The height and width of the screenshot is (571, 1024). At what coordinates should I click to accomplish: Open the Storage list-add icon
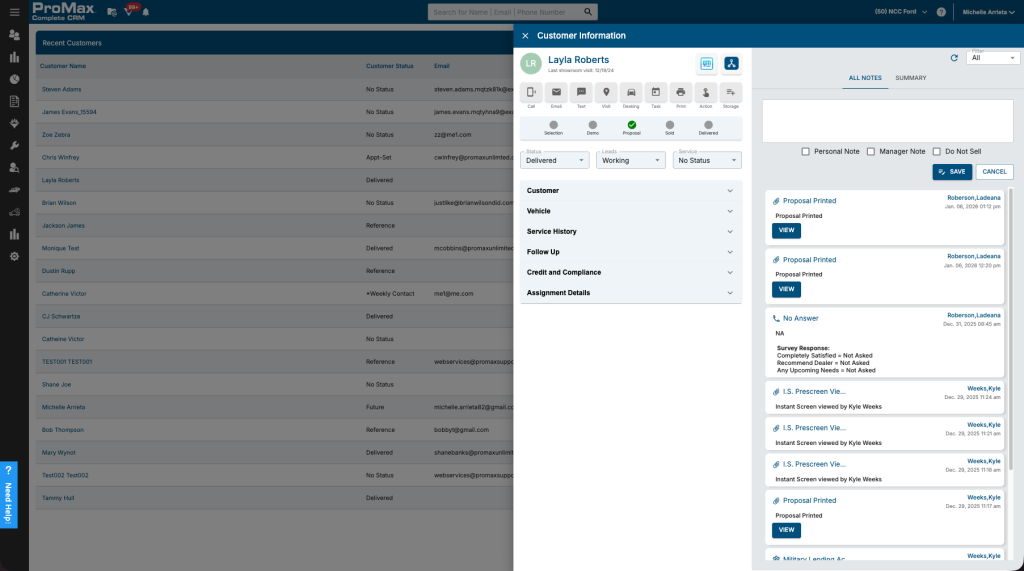coord(731,92)
